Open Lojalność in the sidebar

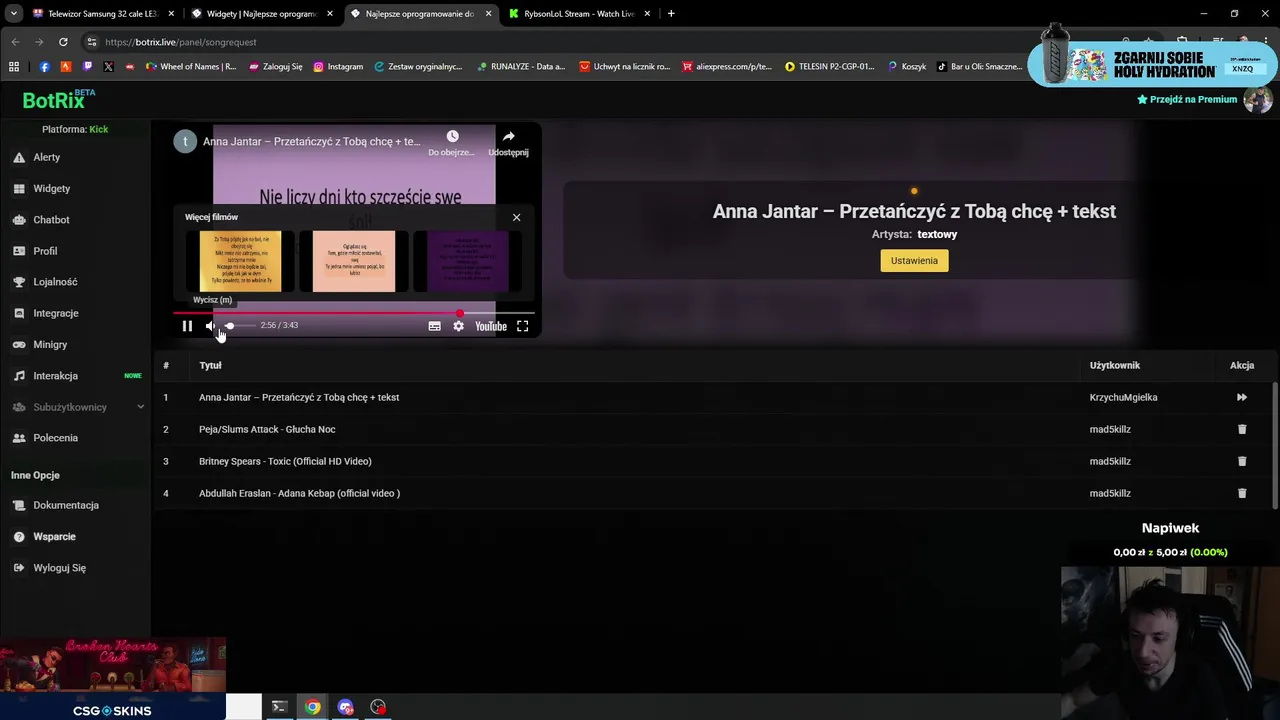pos(55,282)
